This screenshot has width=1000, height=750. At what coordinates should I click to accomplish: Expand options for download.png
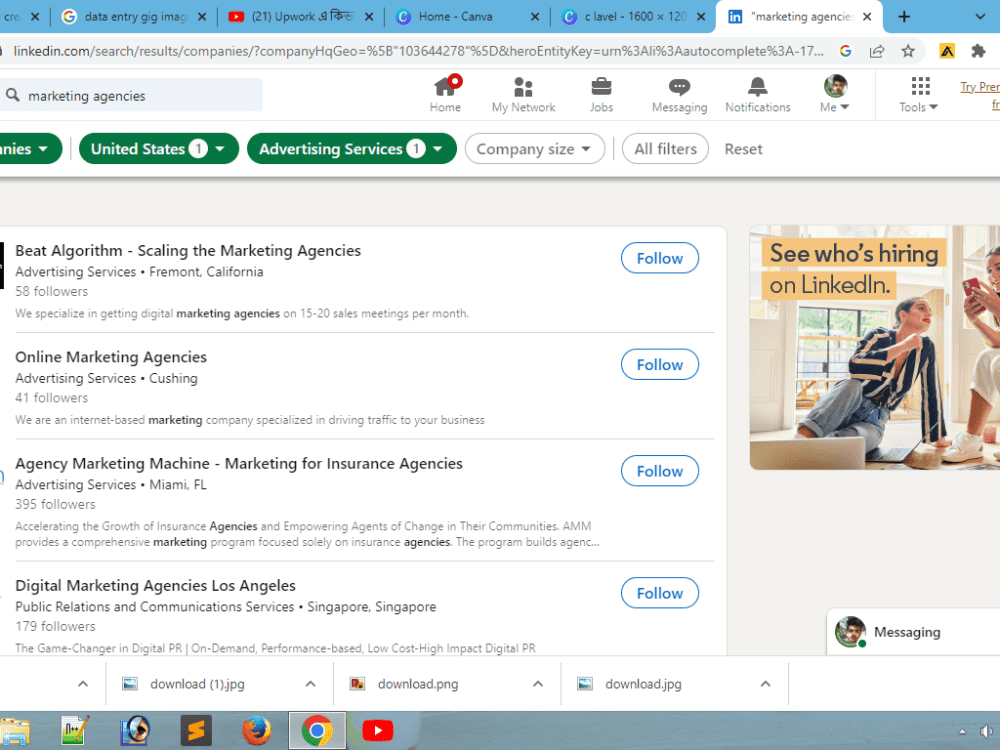click(538, 684)
